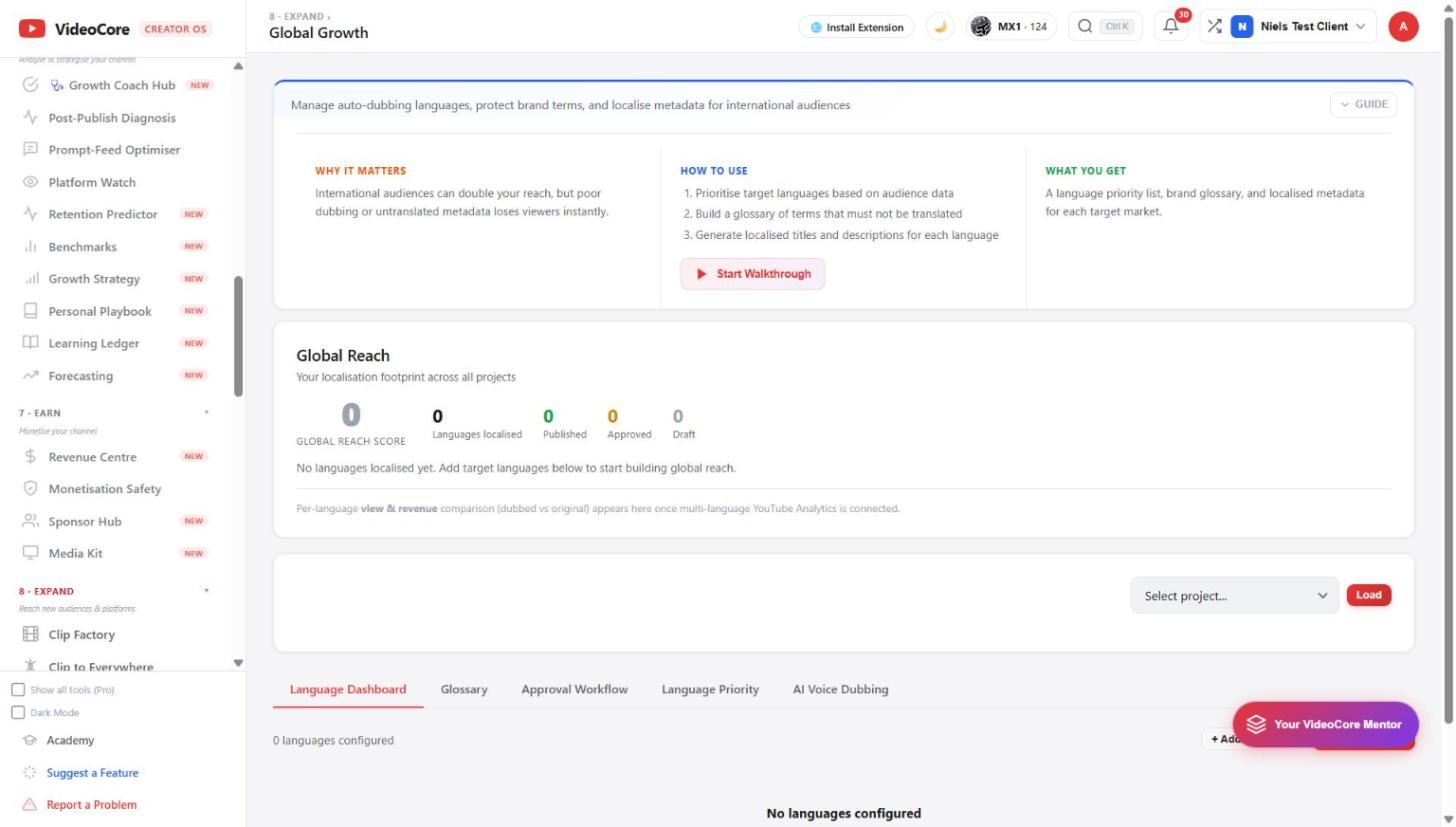Click the sidebar scrollbar thumb
Screen dimensions: 1456x827
[x=238, y=336]
